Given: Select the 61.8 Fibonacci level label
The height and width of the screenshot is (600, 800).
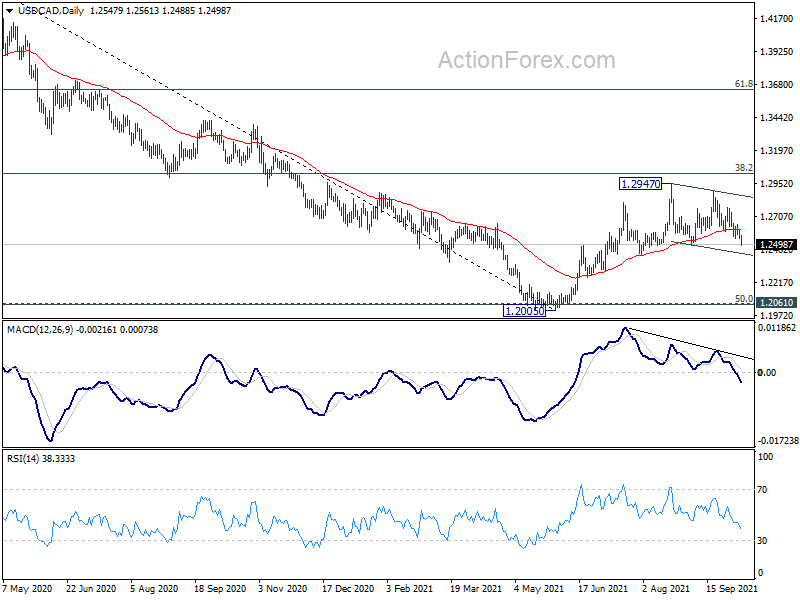Looking at the screenshot, I should click(743, 84).
